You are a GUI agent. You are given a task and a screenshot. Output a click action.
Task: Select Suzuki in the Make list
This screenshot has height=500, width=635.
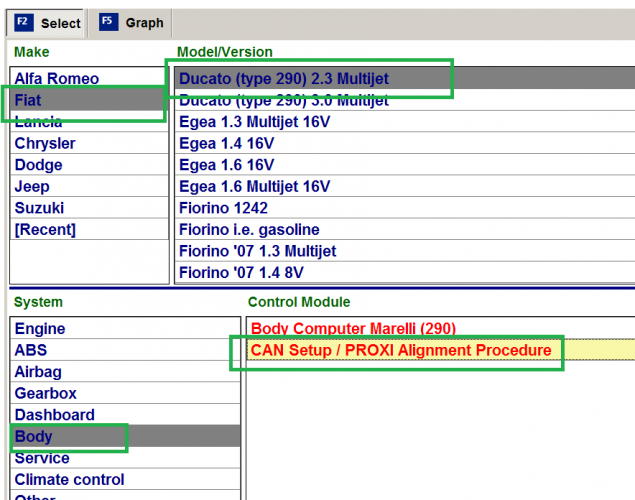pyautogui.click(x=38, y=208)
